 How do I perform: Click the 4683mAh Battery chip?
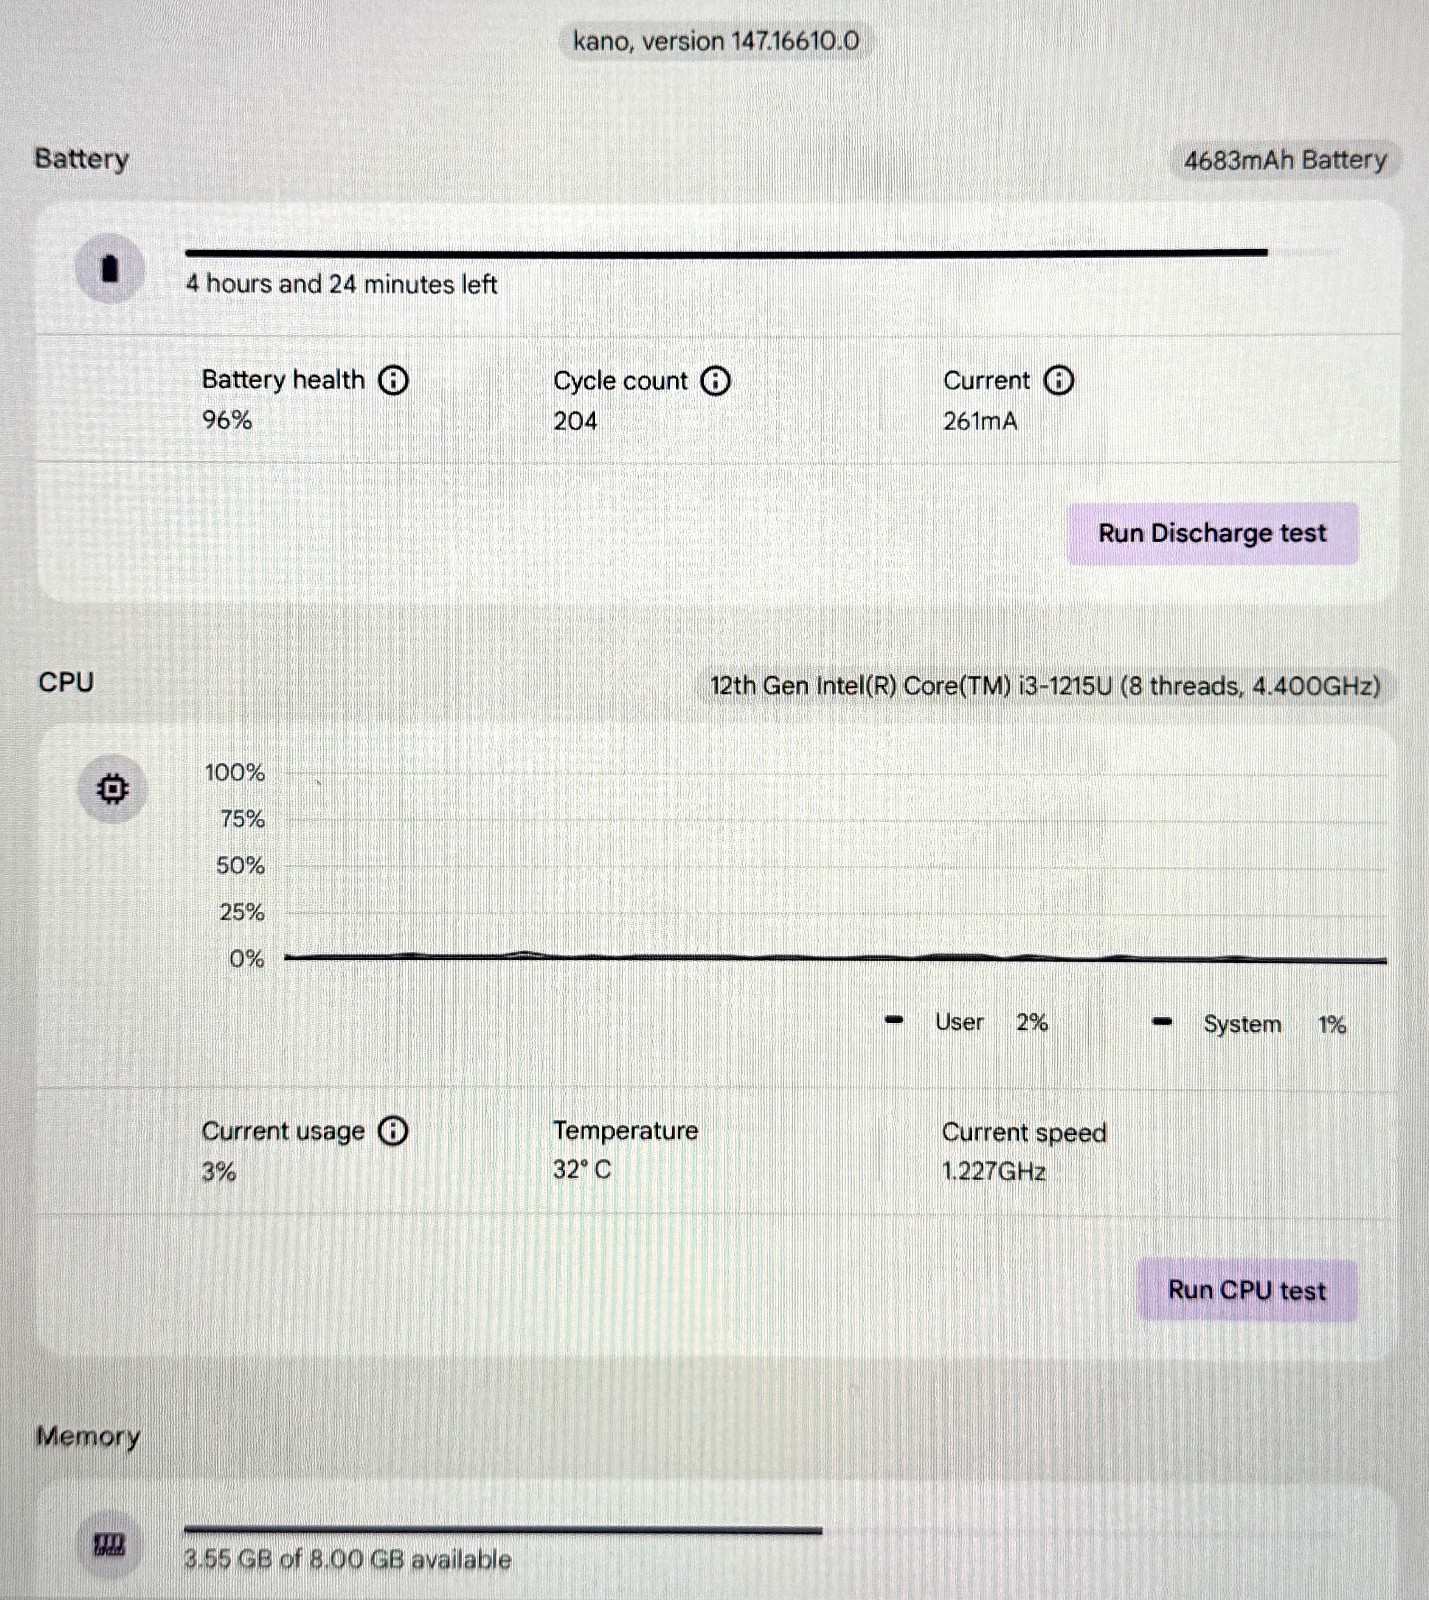click(1285, 160)
